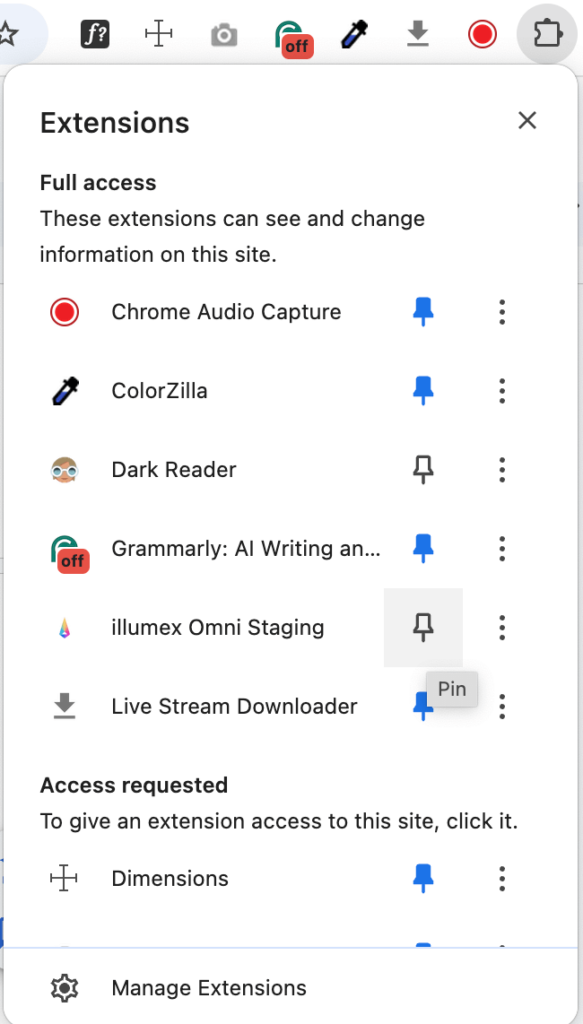Open the Dimensions crosshair icon in toolbar
Screen dimensions: 583x1024
pos(158,35)
